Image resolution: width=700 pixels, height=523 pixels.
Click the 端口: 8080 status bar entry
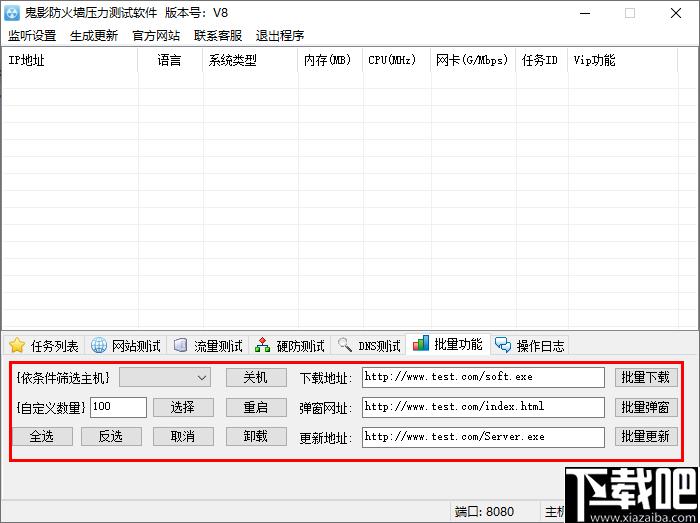coord(484,511)
